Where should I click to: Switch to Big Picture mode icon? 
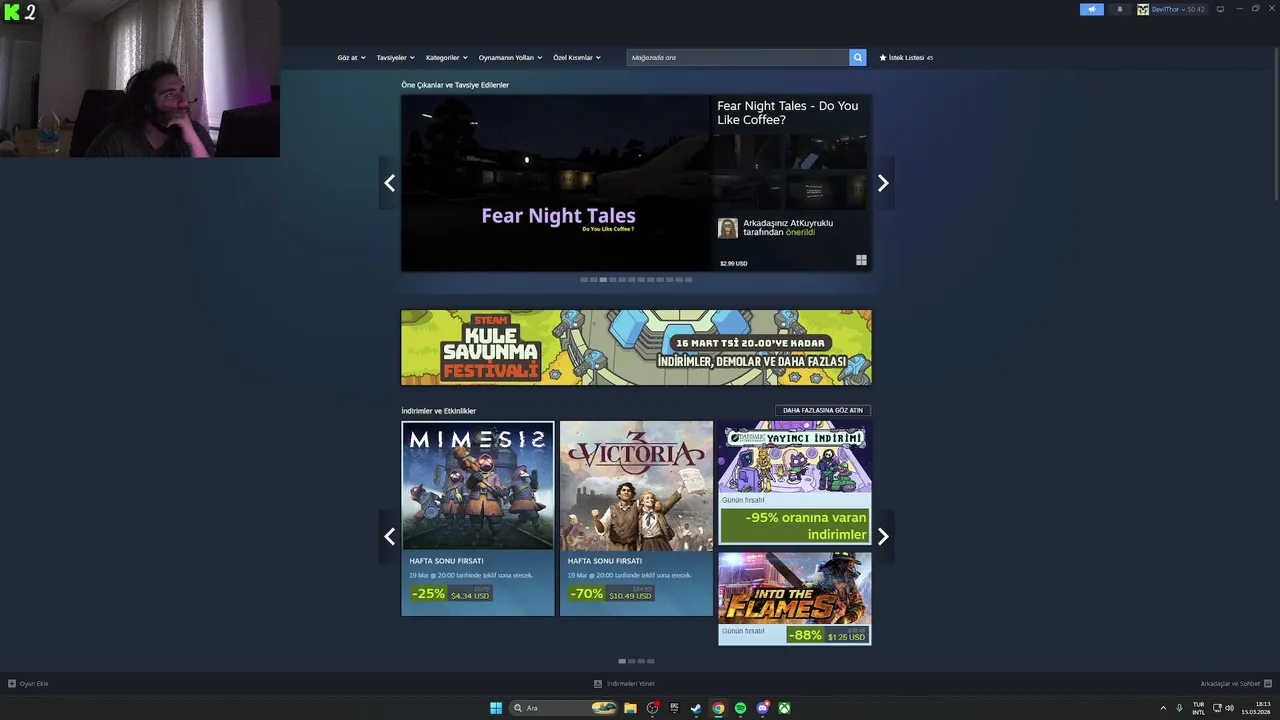pyautogui.click(x=1220, y=9)
